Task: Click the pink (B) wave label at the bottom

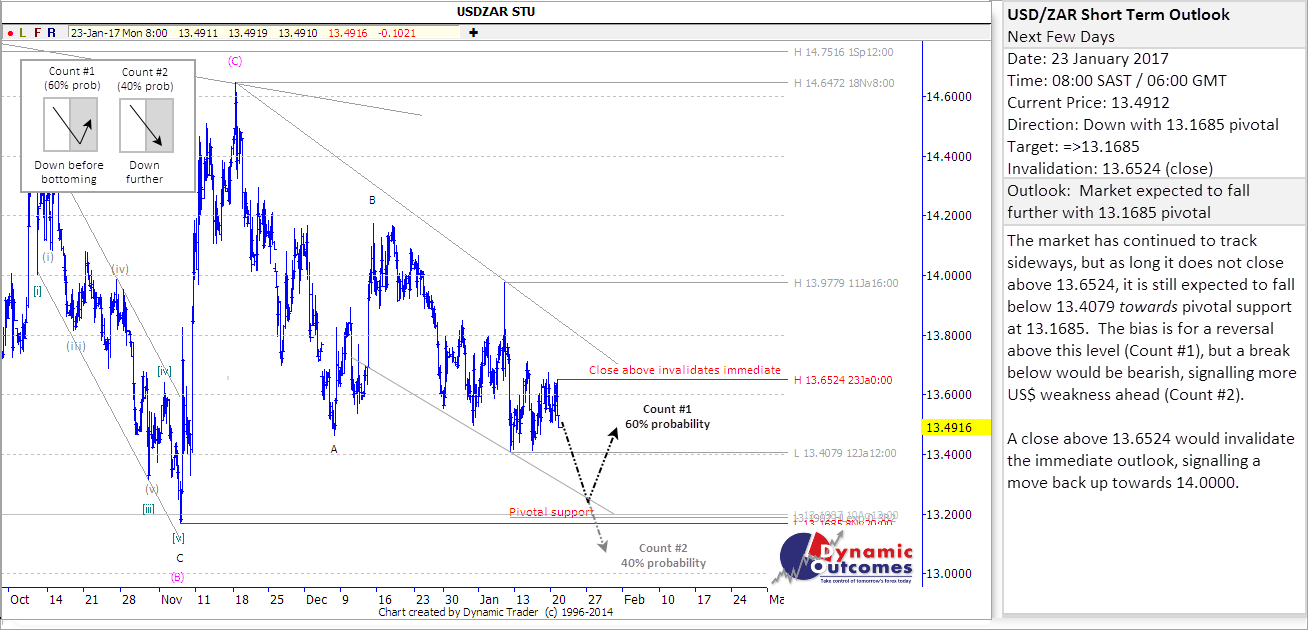Action: (177, 577)
